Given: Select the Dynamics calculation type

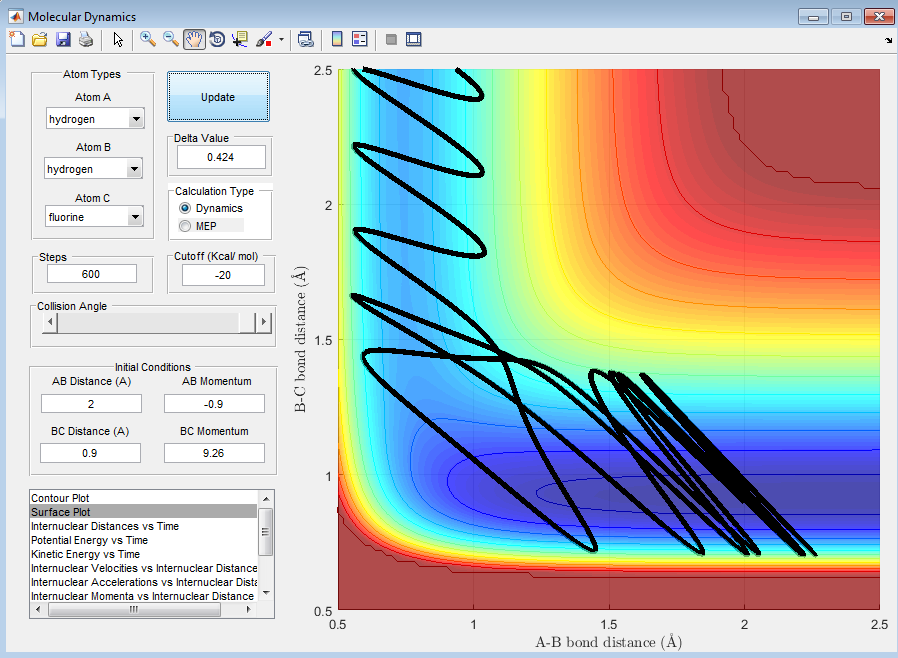Looking at the screenshot, I should coord(185,208).
